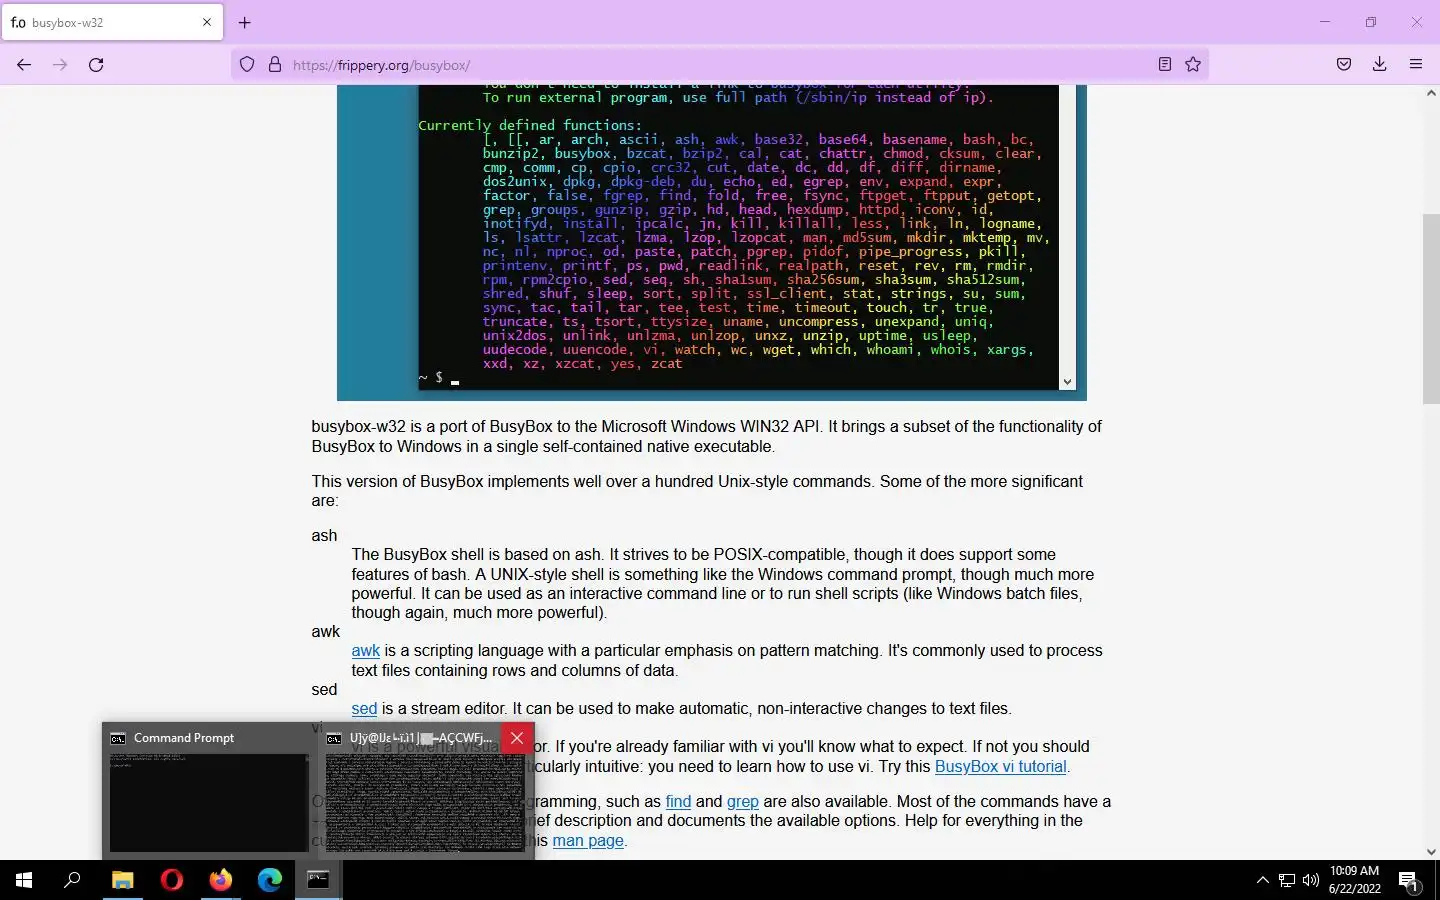The image size is (1440, 900).
Task: View site security padlock info
Action: coord(275,65)
